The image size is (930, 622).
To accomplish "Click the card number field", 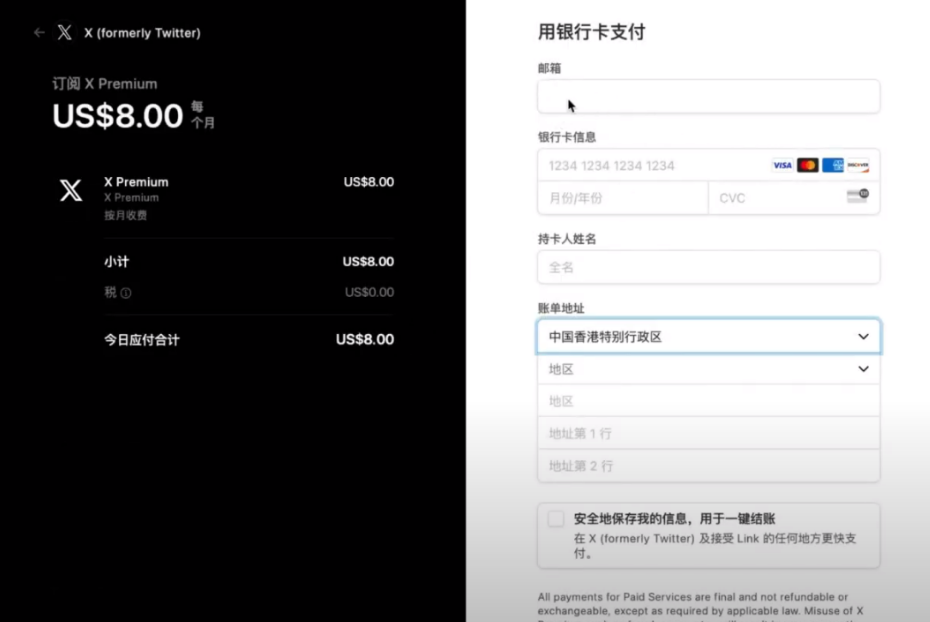I will click(x=650, y=166).
